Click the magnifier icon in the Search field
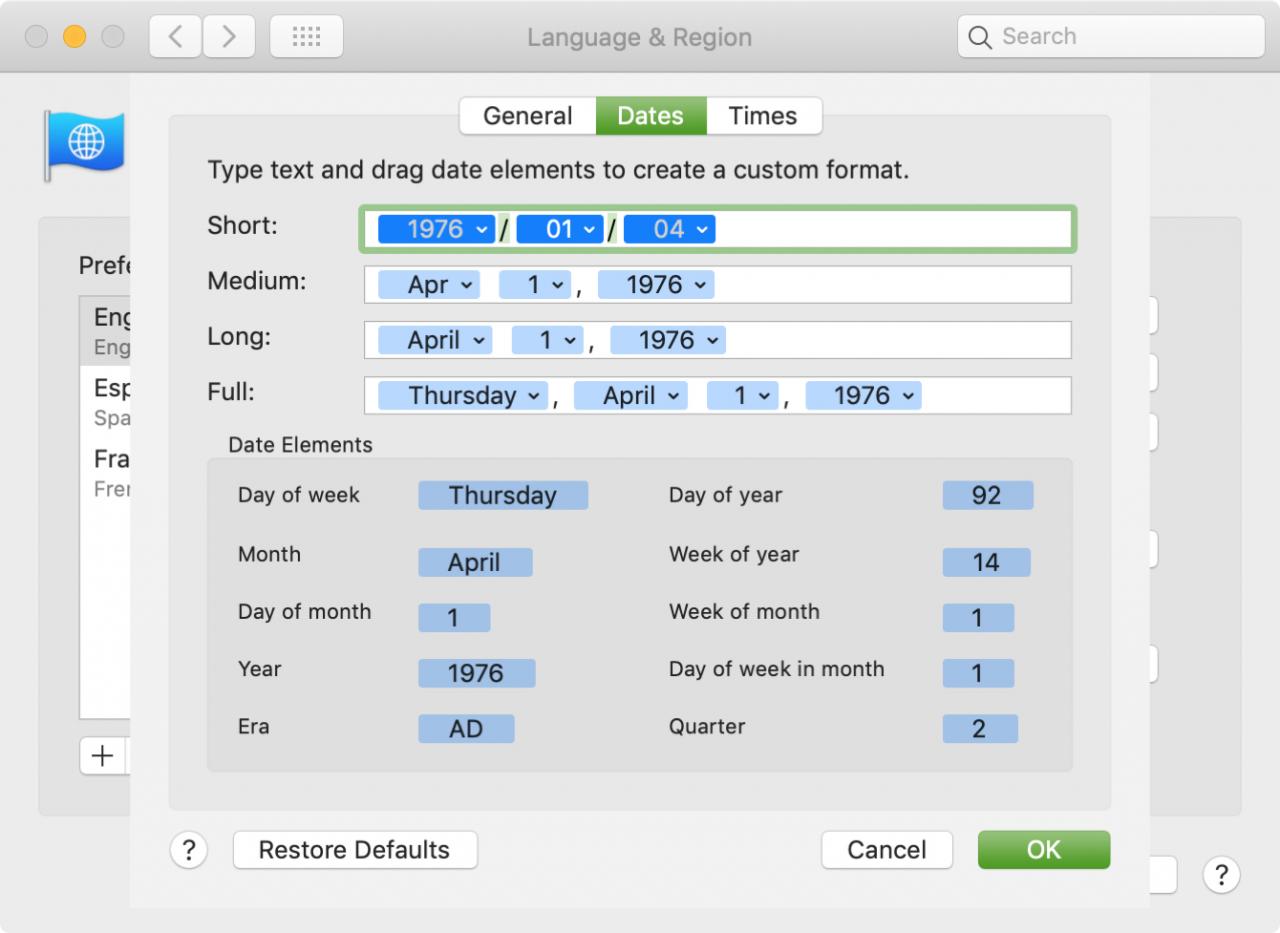The height and width of the screenshot is (933, 1280). (x=982, y=37)
